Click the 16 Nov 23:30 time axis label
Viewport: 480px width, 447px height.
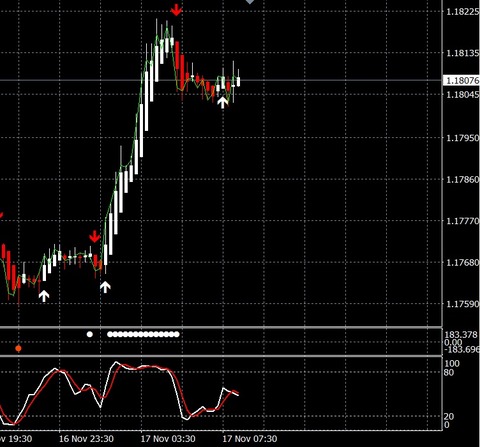(x=86, y=439)
